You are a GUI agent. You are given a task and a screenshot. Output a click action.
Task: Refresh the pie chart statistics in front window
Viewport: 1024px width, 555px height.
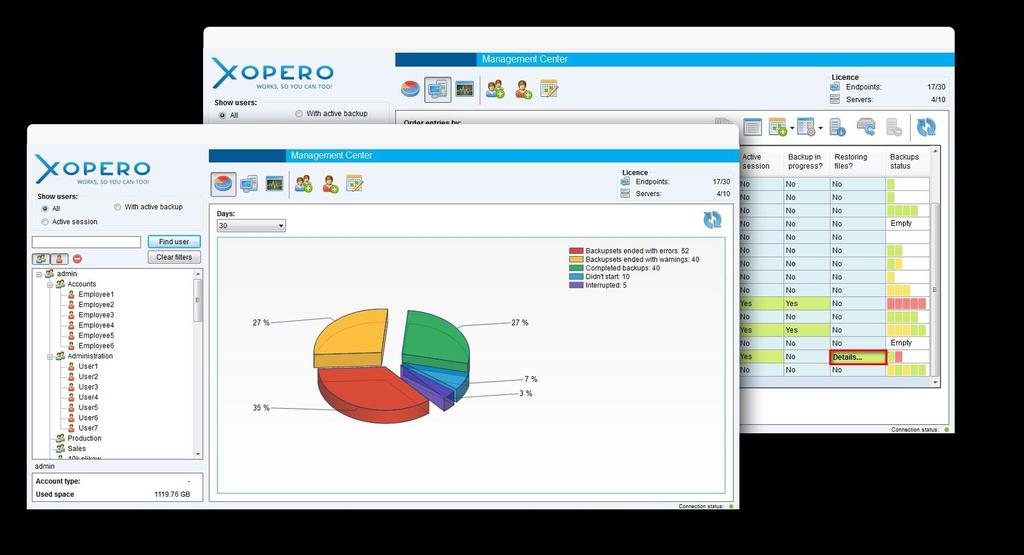pyautogui.click(x=712, y=219)
